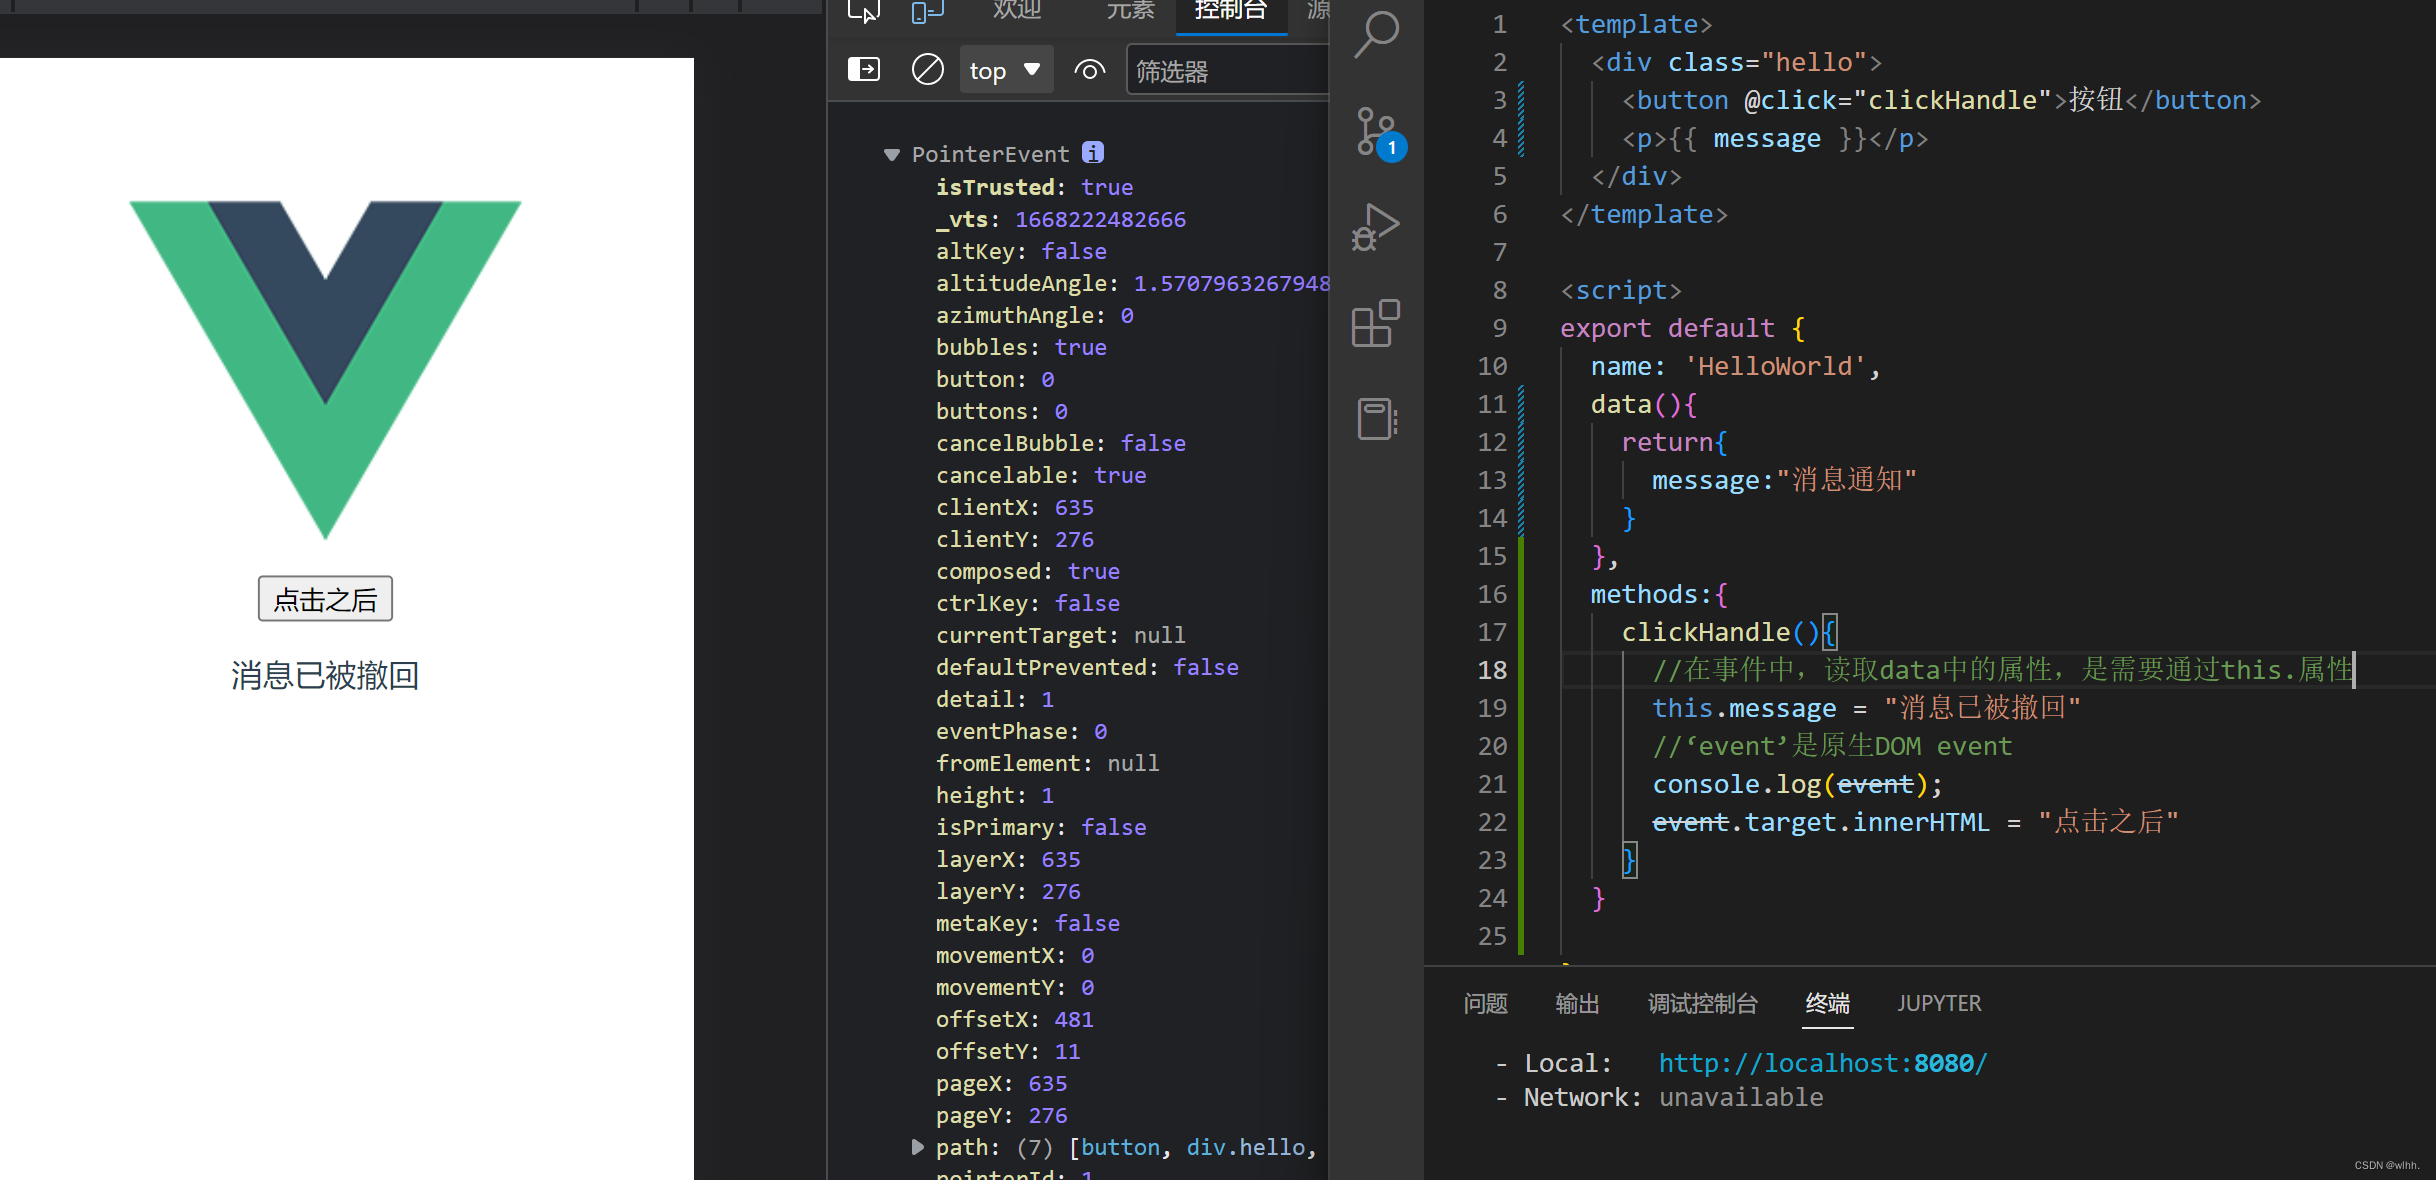Click the extensions marketplace icon
Viewport: 2436px width, 1180px height.
(1375, 326)
